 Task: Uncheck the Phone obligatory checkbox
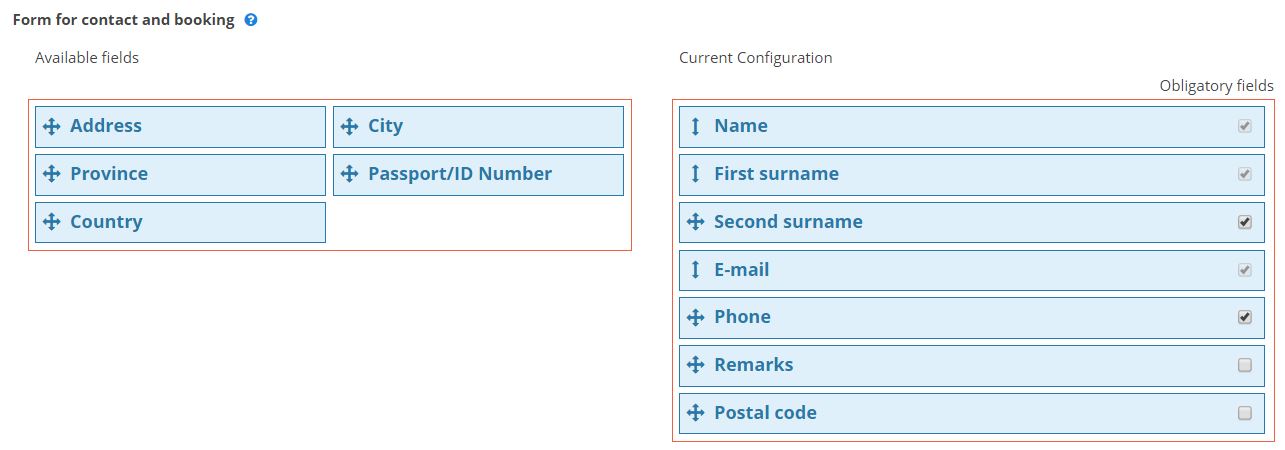point(1245,317)
